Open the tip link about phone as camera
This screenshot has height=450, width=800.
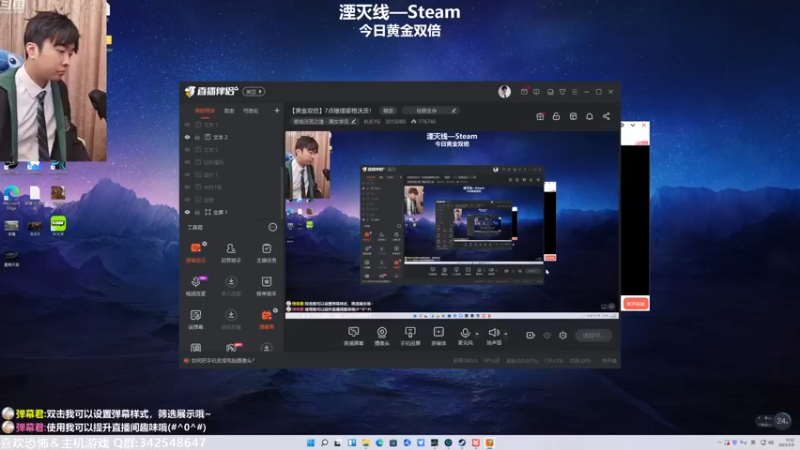[x=223, y=361]
